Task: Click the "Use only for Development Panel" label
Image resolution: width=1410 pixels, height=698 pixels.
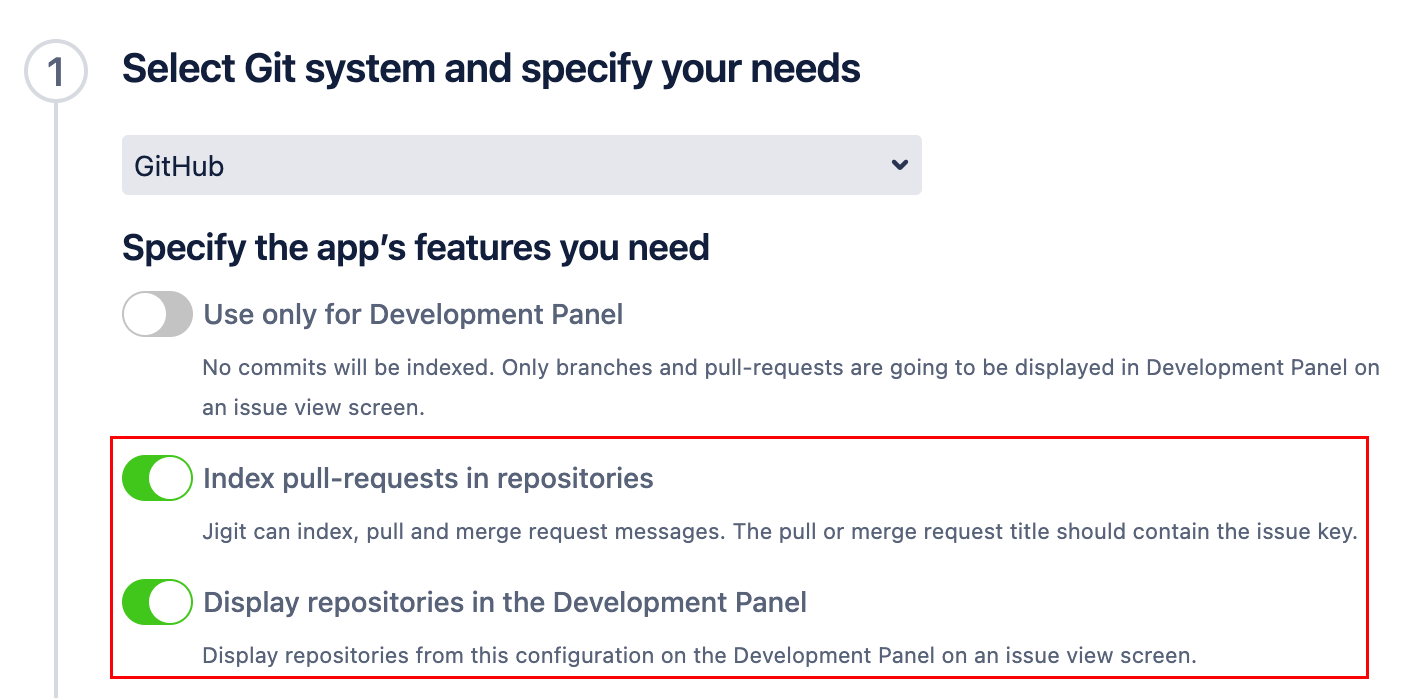Action: coord(413,315)
